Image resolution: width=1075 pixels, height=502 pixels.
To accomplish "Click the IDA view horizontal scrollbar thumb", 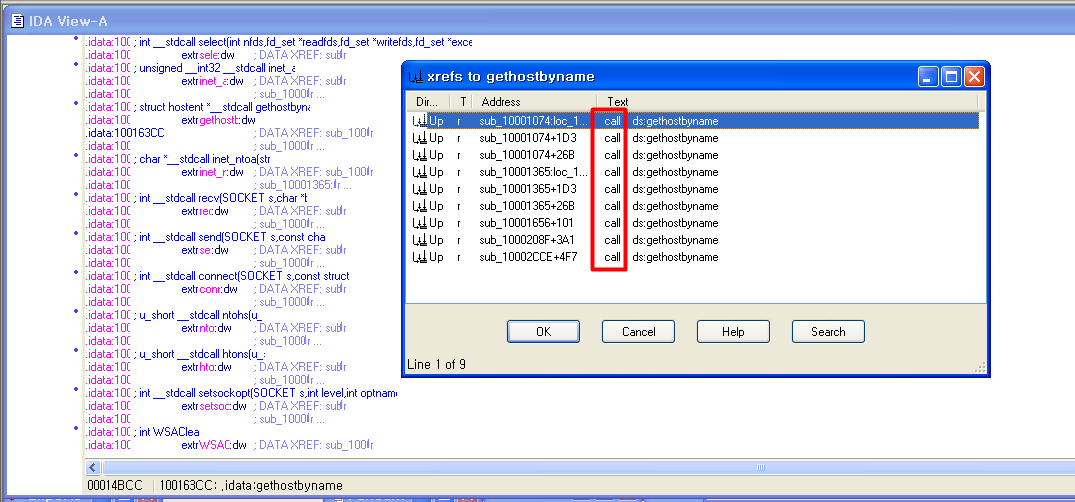I will pyautogui.click(x=760, y=468).
